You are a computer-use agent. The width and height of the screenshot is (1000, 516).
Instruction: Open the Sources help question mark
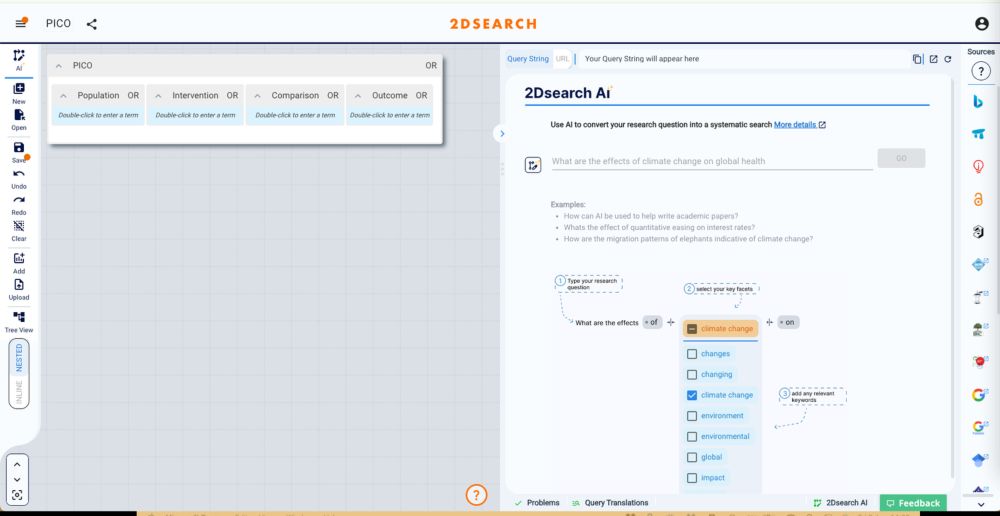pyautogui.click(x=980, y=71)
